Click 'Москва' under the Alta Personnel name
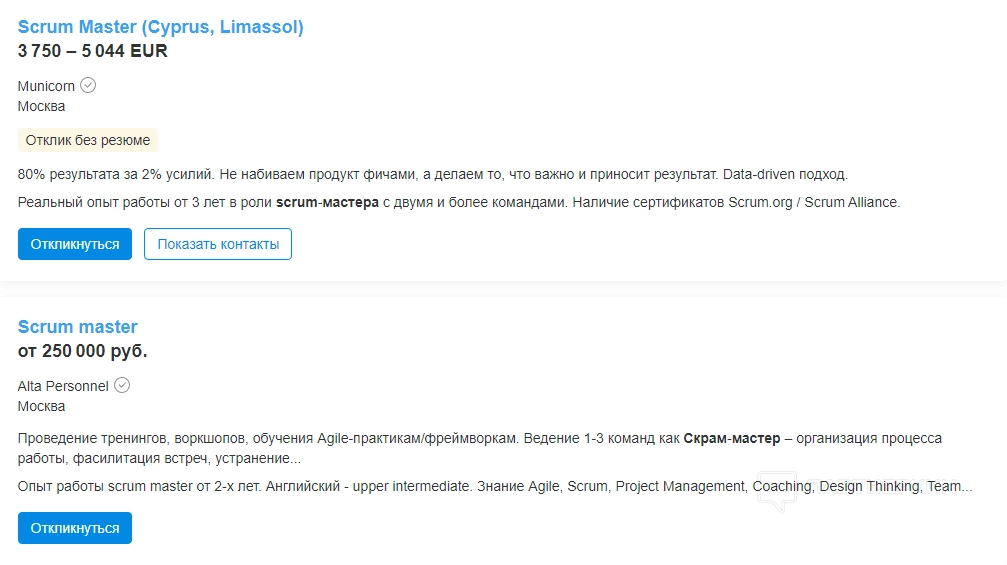 42,406
